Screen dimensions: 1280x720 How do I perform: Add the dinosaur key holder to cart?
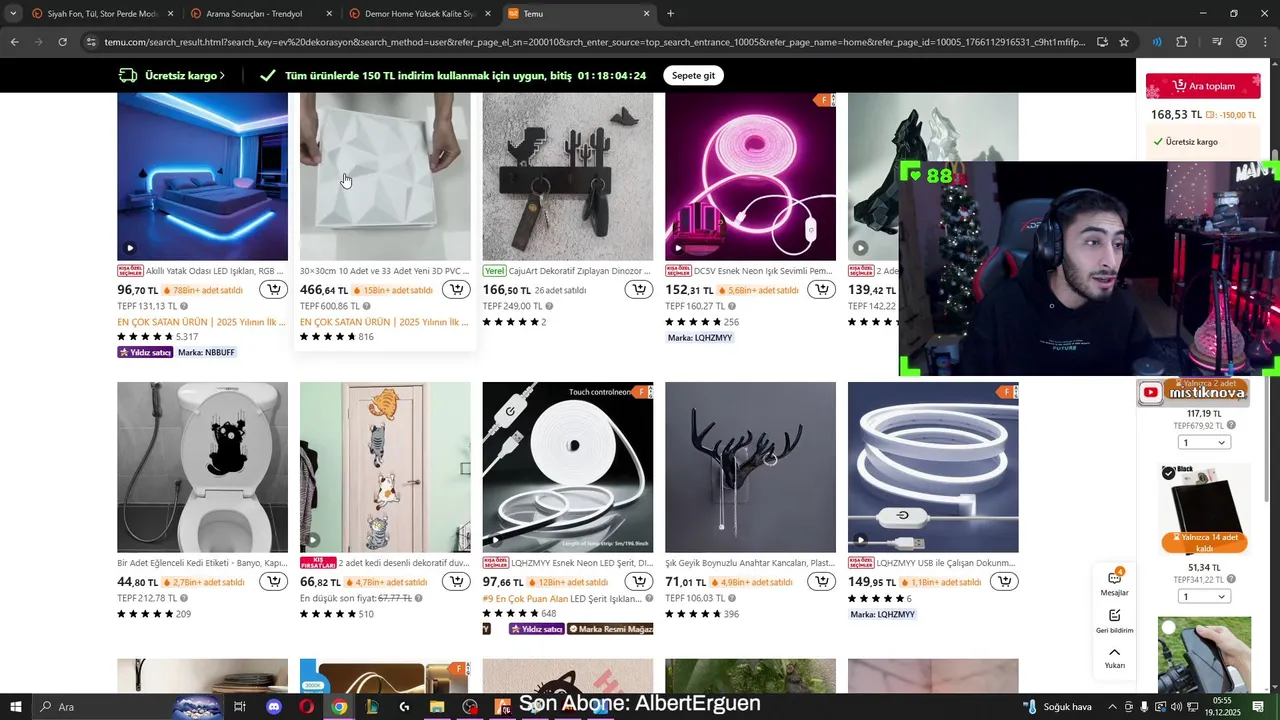pos(639,290)
